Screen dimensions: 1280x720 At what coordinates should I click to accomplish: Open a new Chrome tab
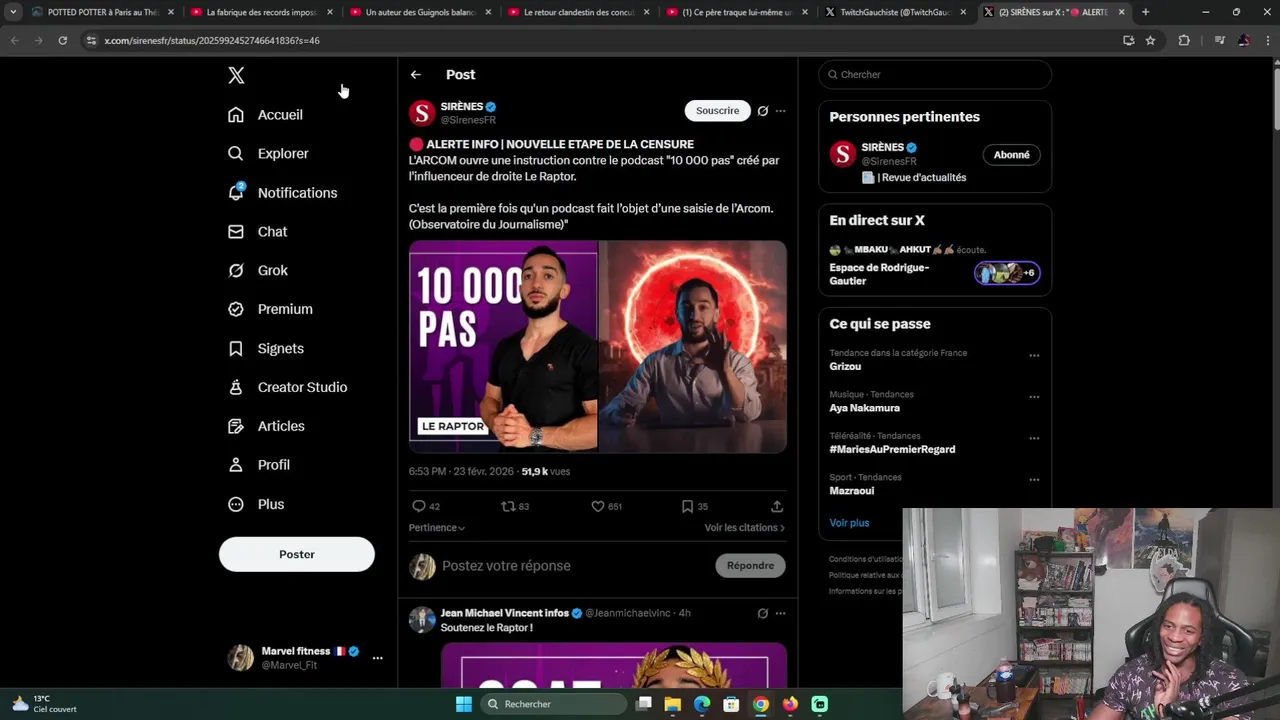pyautogui.click(x=1145, y=12)
